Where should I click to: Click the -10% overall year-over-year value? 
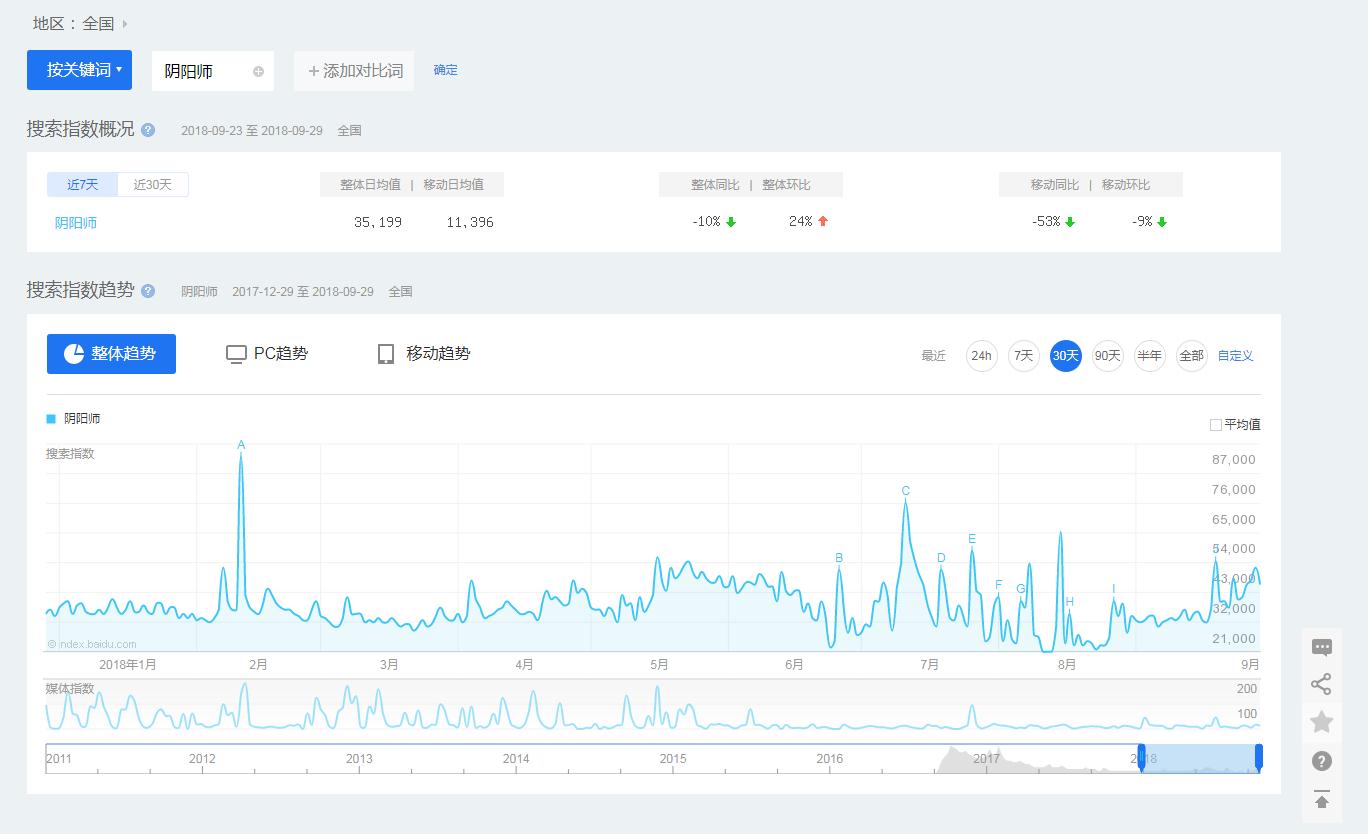pos(706,222)
